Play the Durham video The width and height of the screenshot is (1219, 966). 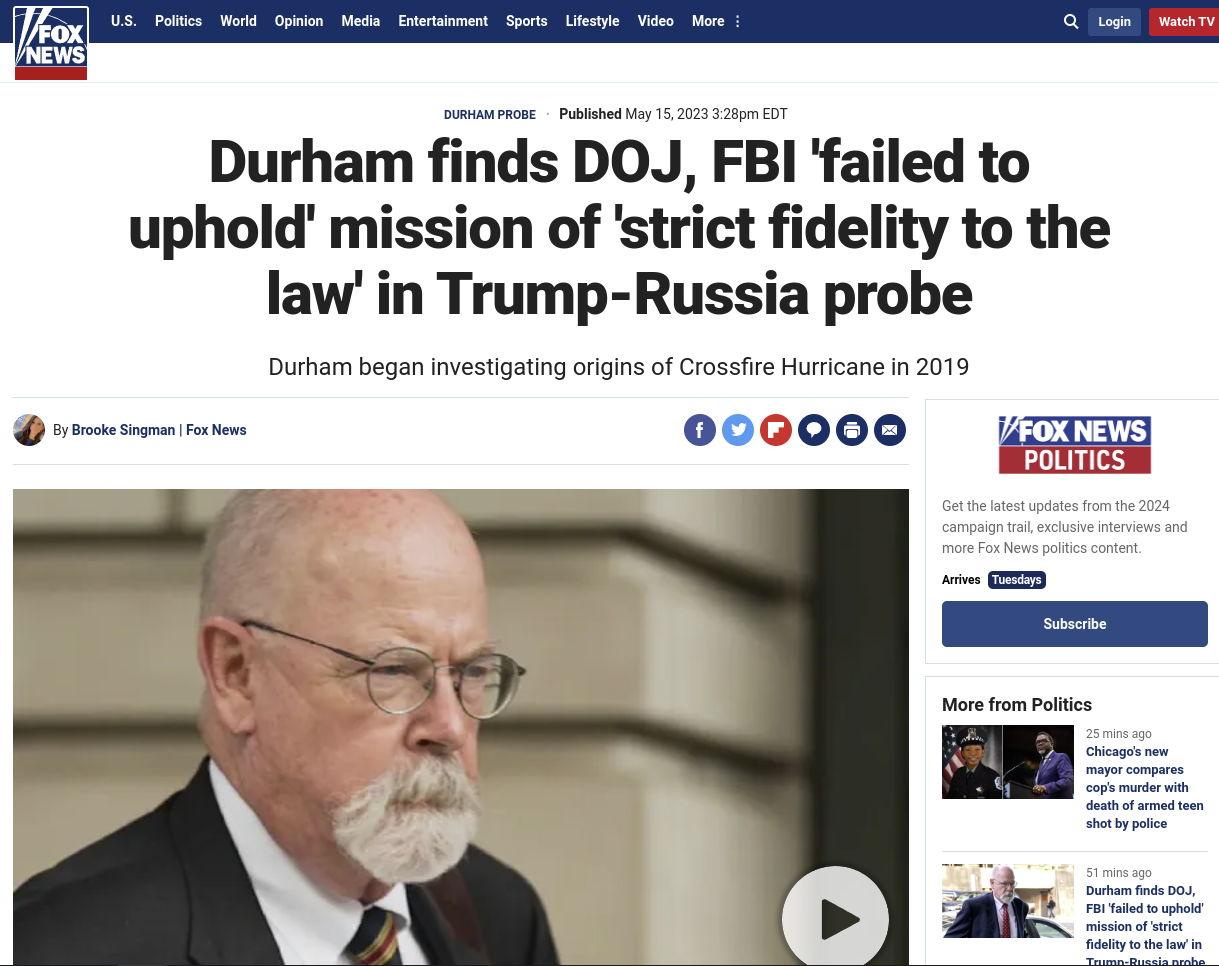(836, 918)
